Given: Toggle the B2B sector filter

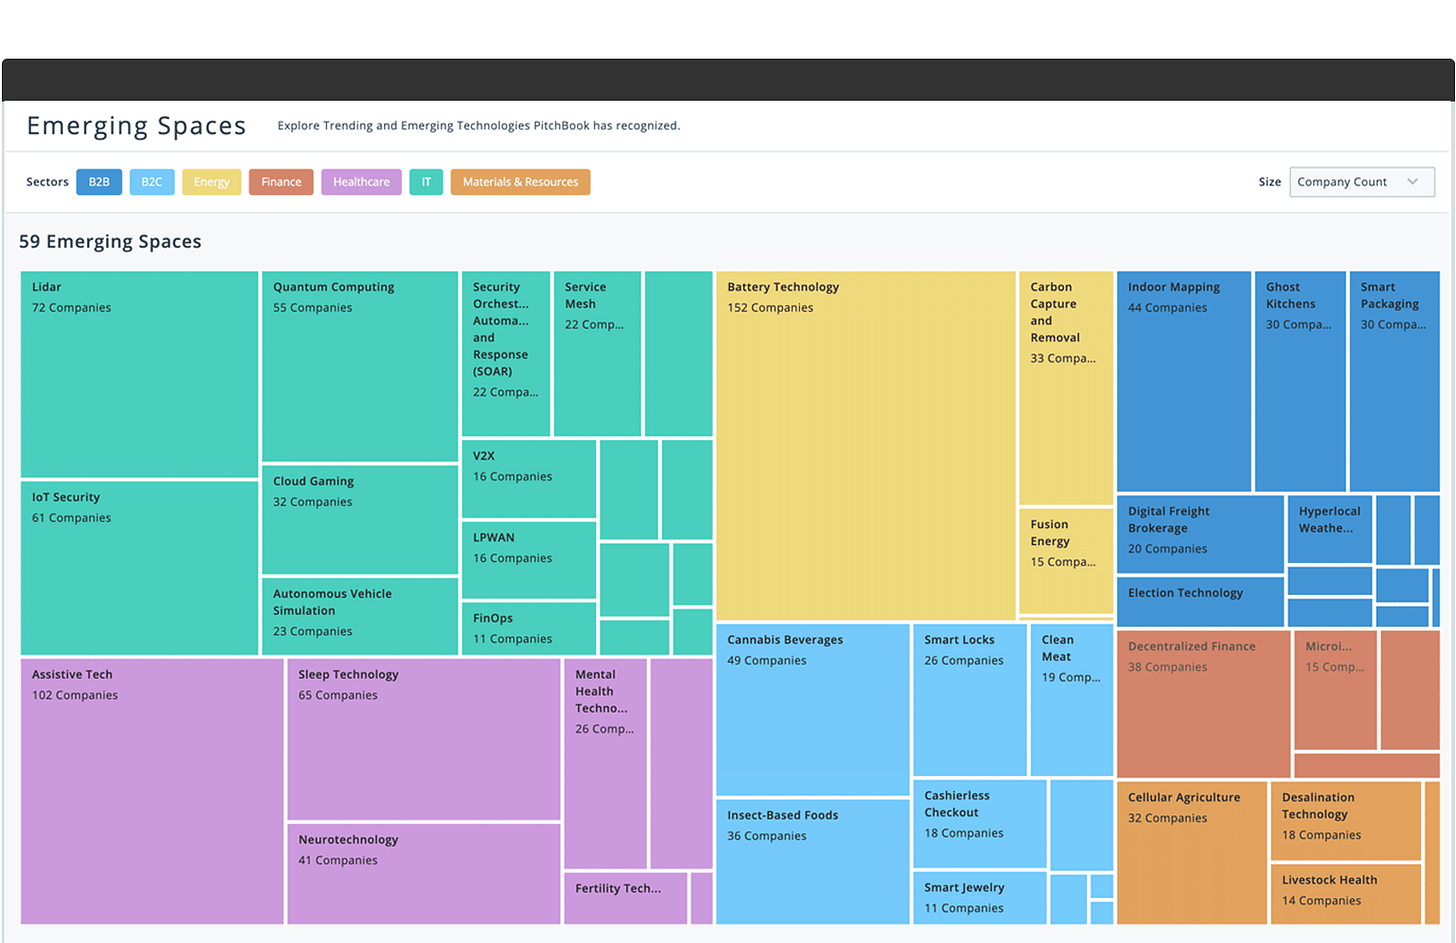Looking at the screenshot, I should pyautogui.click(x=99, y=182).
